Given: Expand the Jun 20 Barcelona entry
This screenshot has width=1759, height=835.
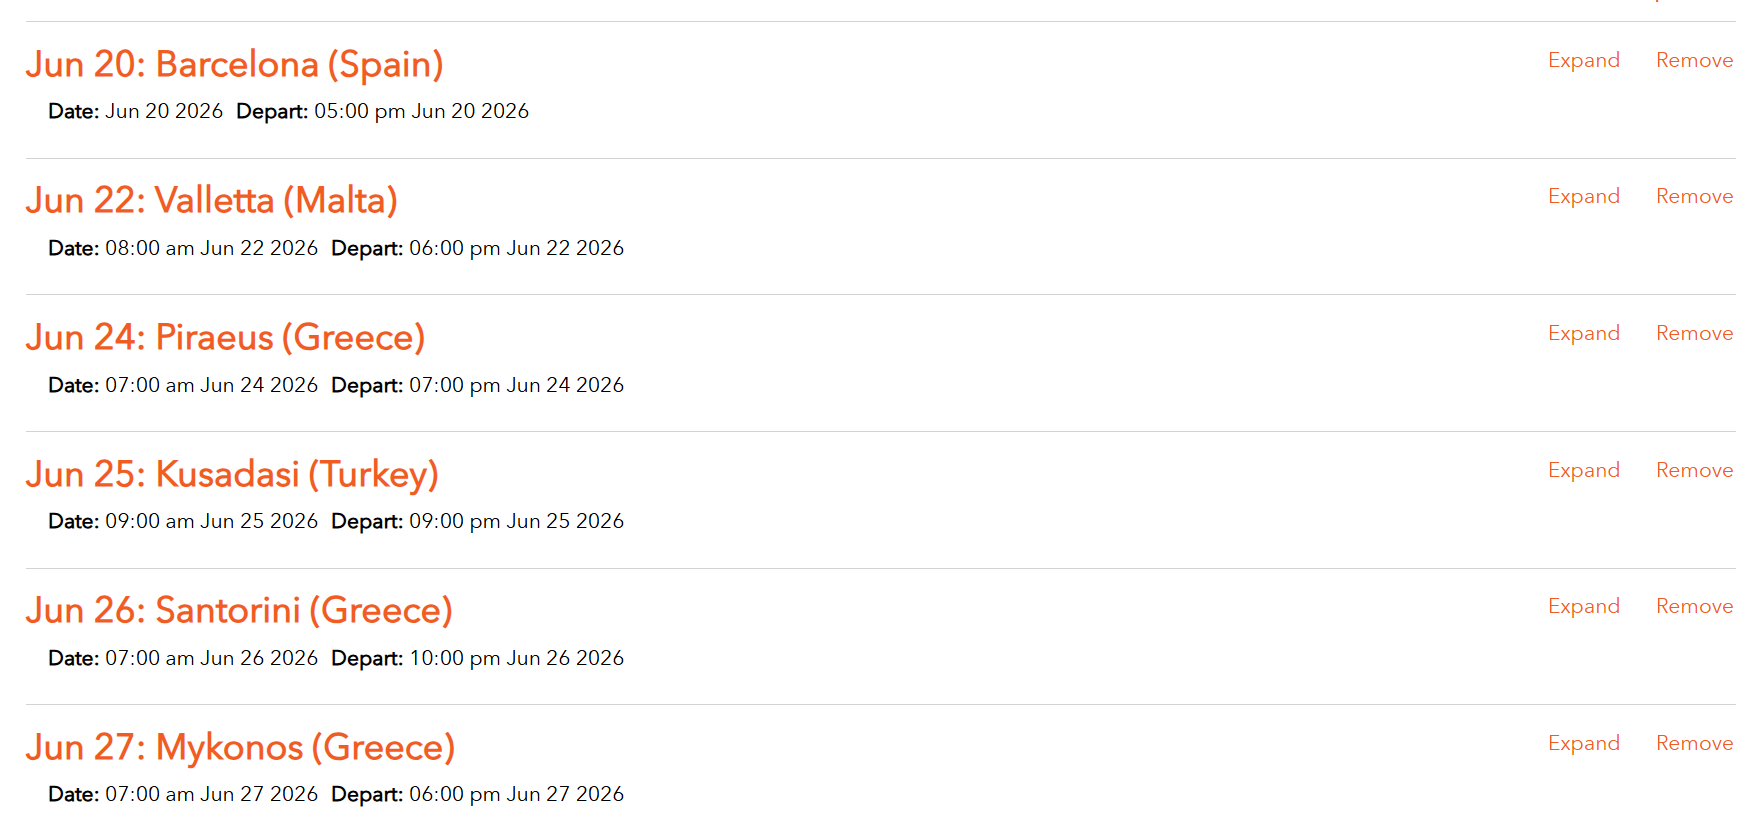Looking at the screenshot, I should [1583, 60].
